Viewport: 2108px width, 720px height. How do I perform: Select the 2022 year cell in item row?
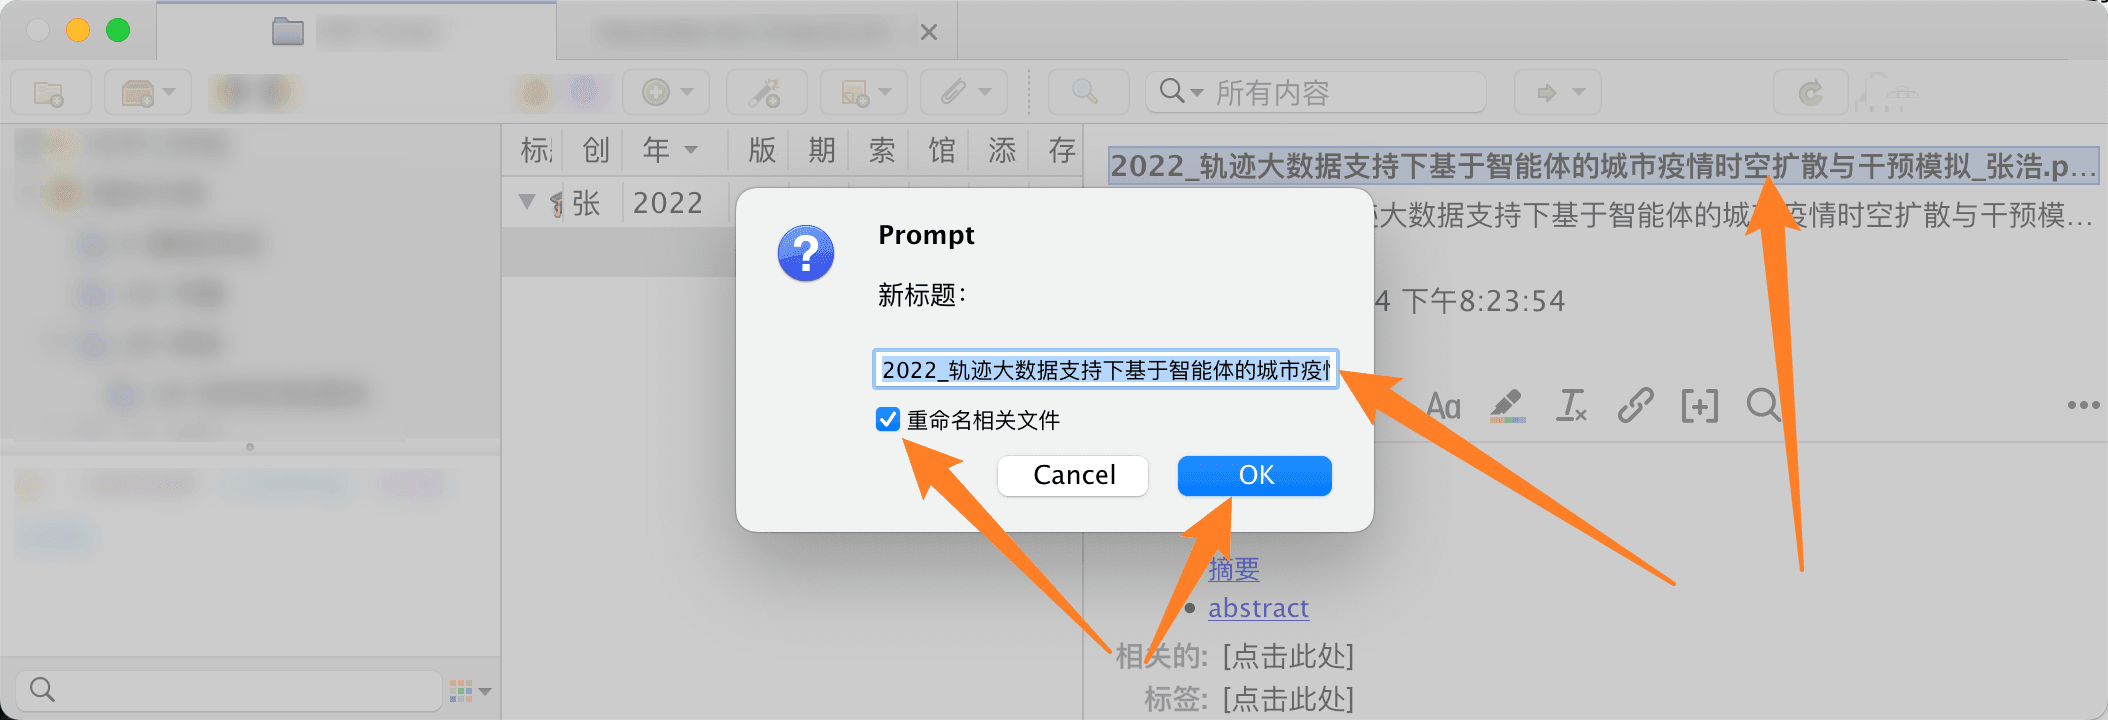(x=668, y=203)
